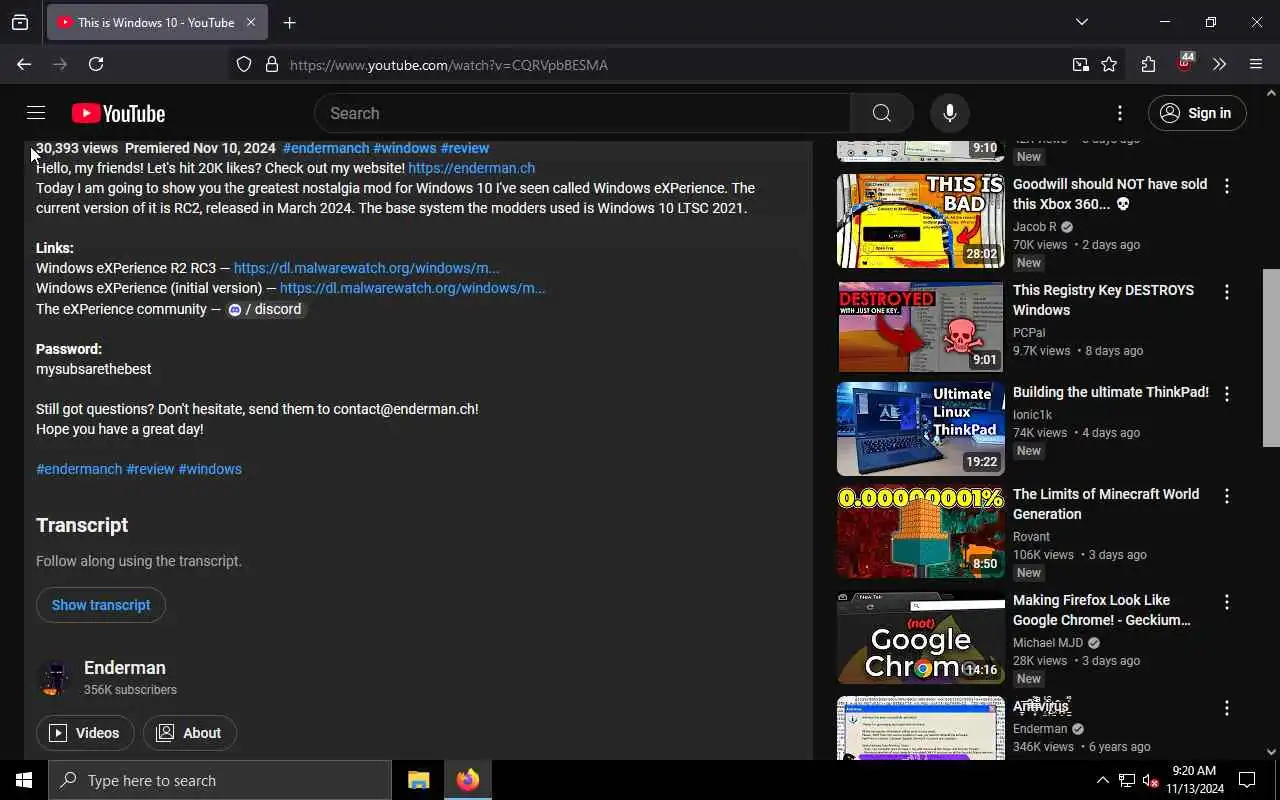Open Firefox application menu

1256,65
